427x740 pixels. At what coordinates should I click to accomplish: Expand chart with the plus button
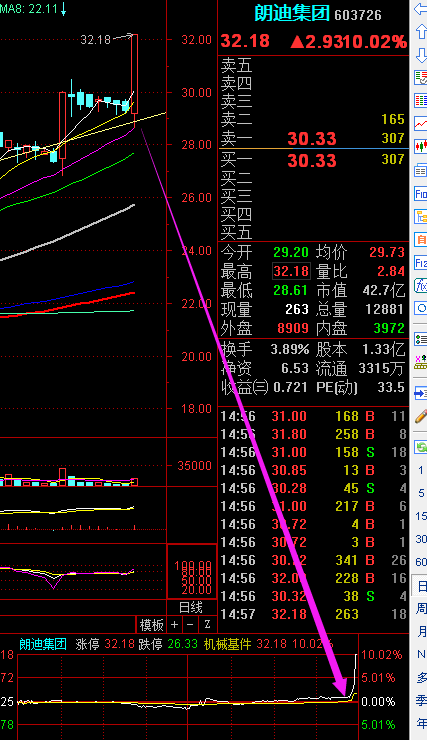(x=175, y=624)
